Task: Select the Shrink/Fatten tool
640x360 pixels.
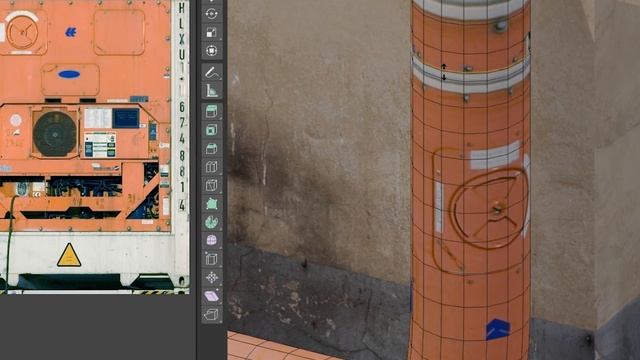Action: (211, 277)
